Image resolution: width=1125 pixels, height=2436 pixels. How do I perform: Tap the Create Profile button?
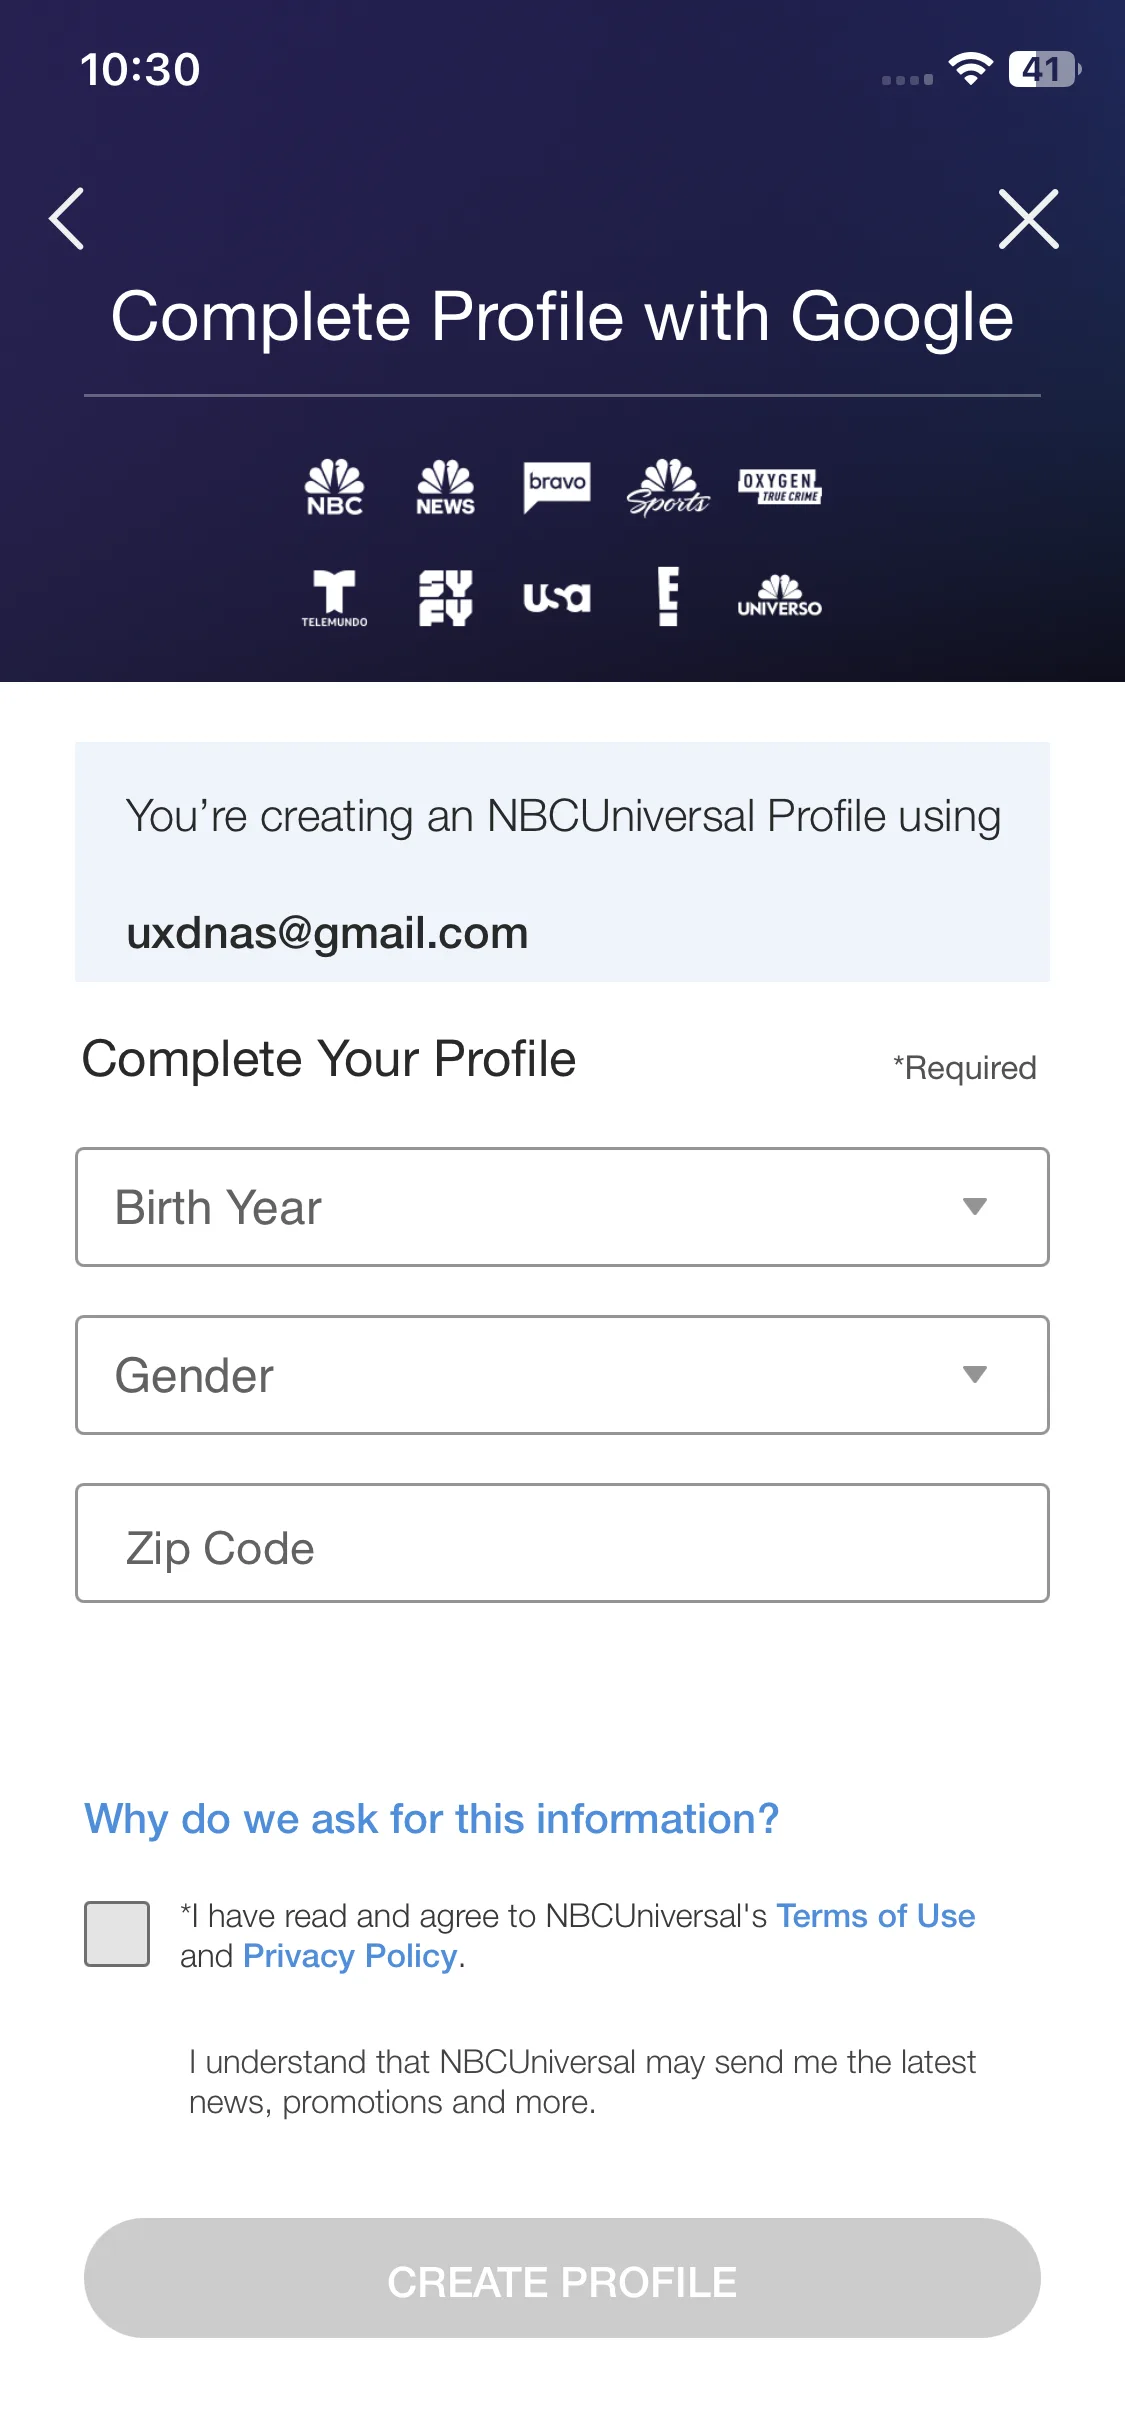[562, 2278]
